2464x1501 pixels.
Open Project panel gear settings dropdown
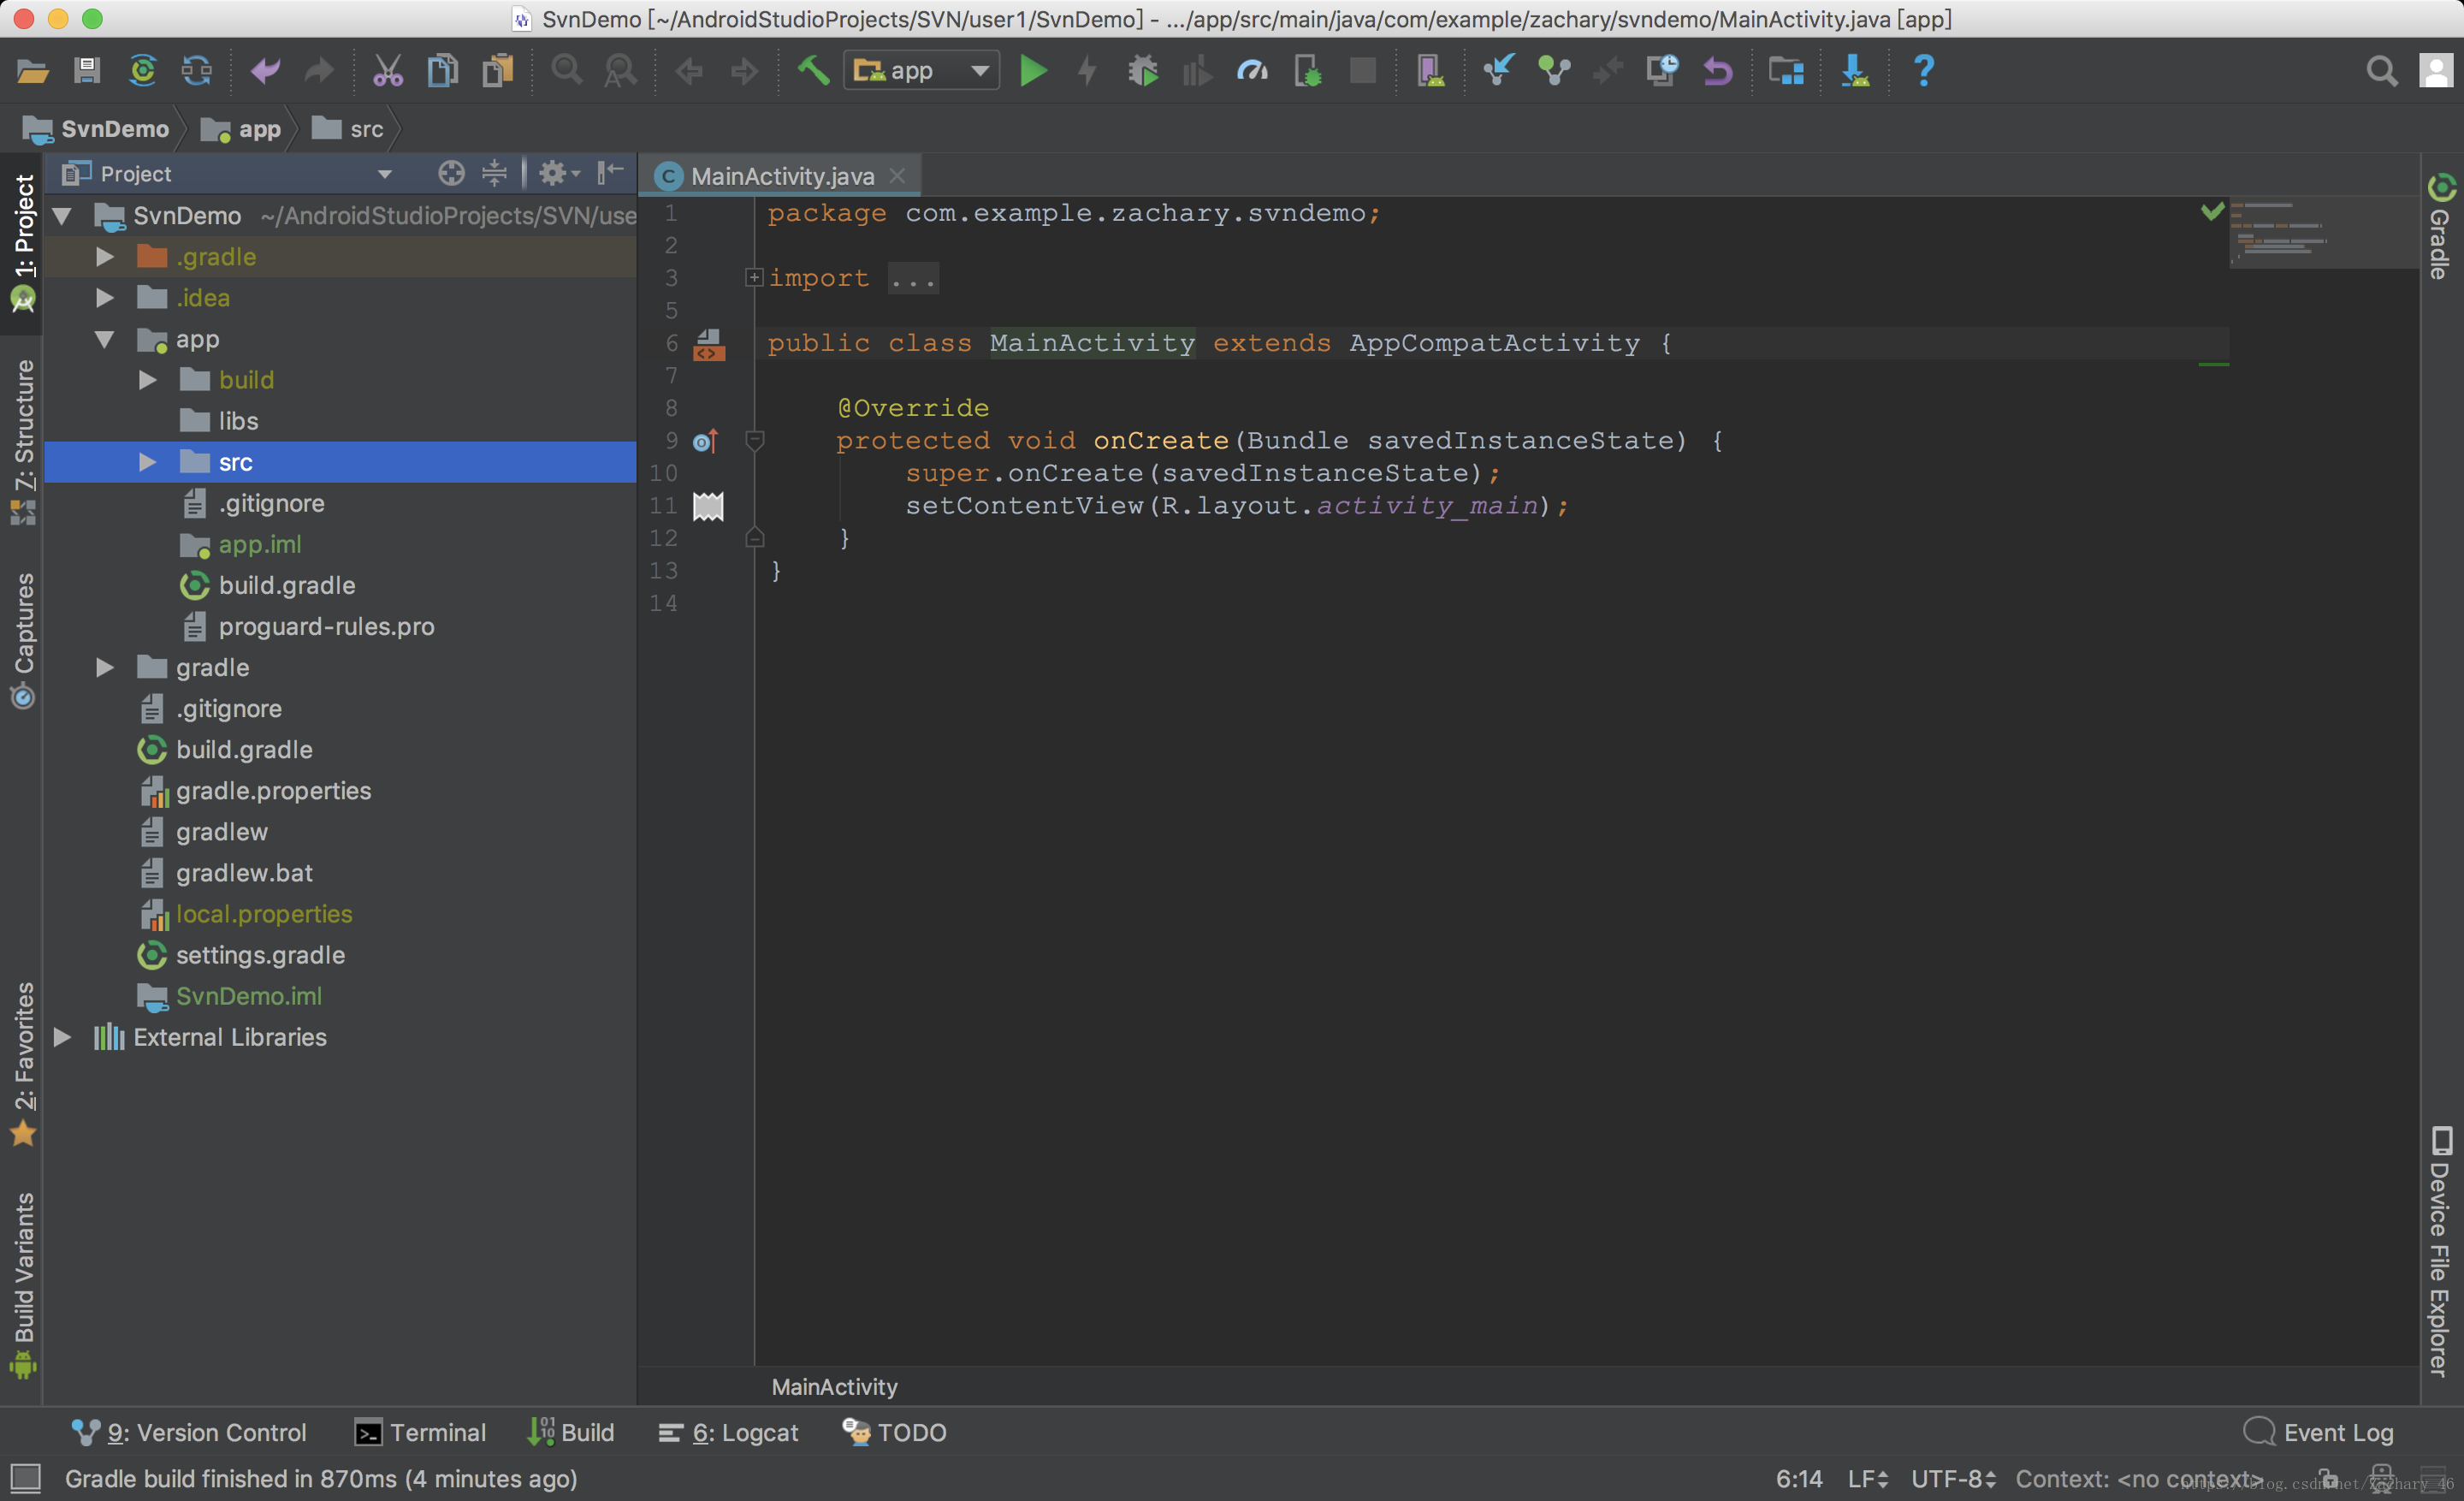559,174
